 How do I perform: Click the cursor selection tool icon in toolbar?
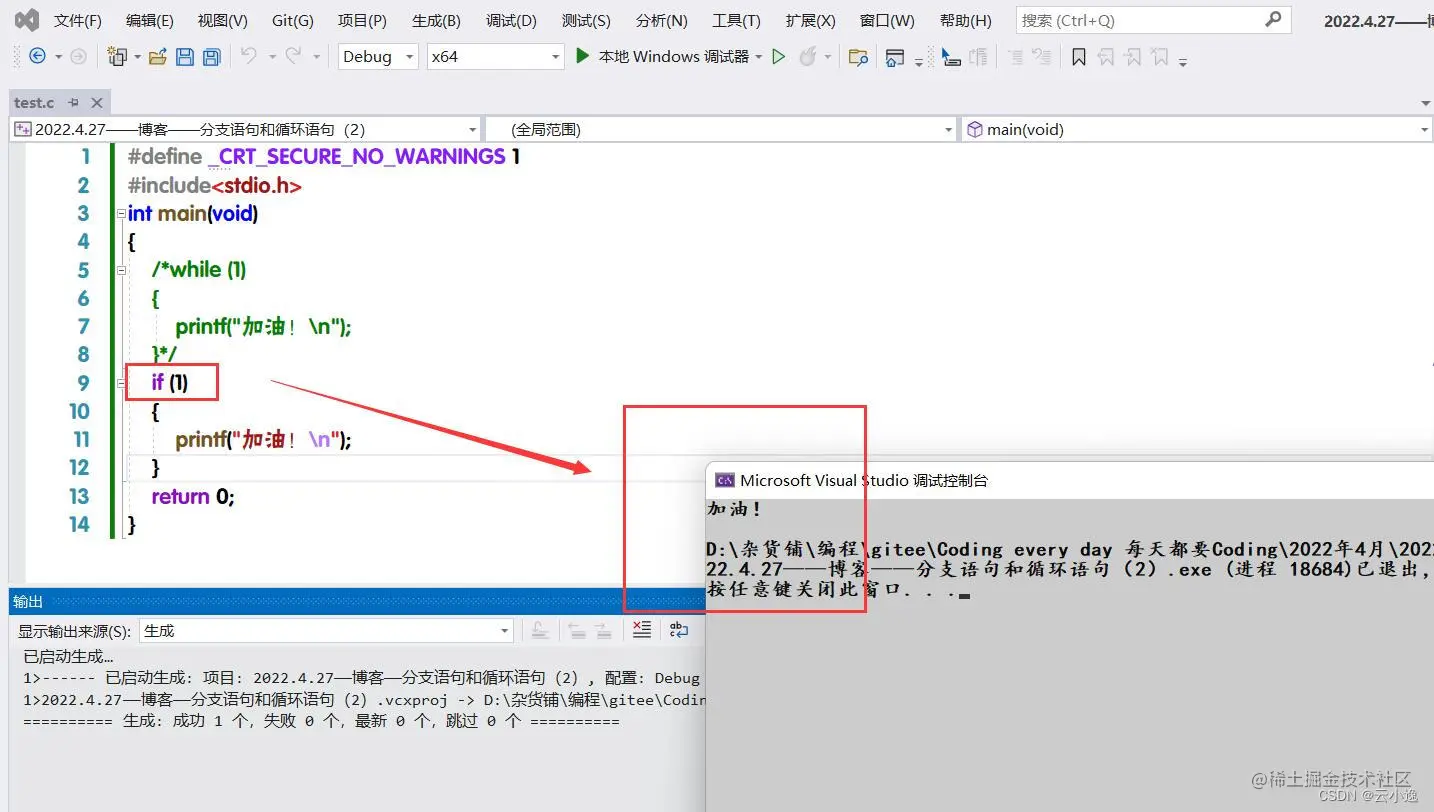(x=951, y=57)
